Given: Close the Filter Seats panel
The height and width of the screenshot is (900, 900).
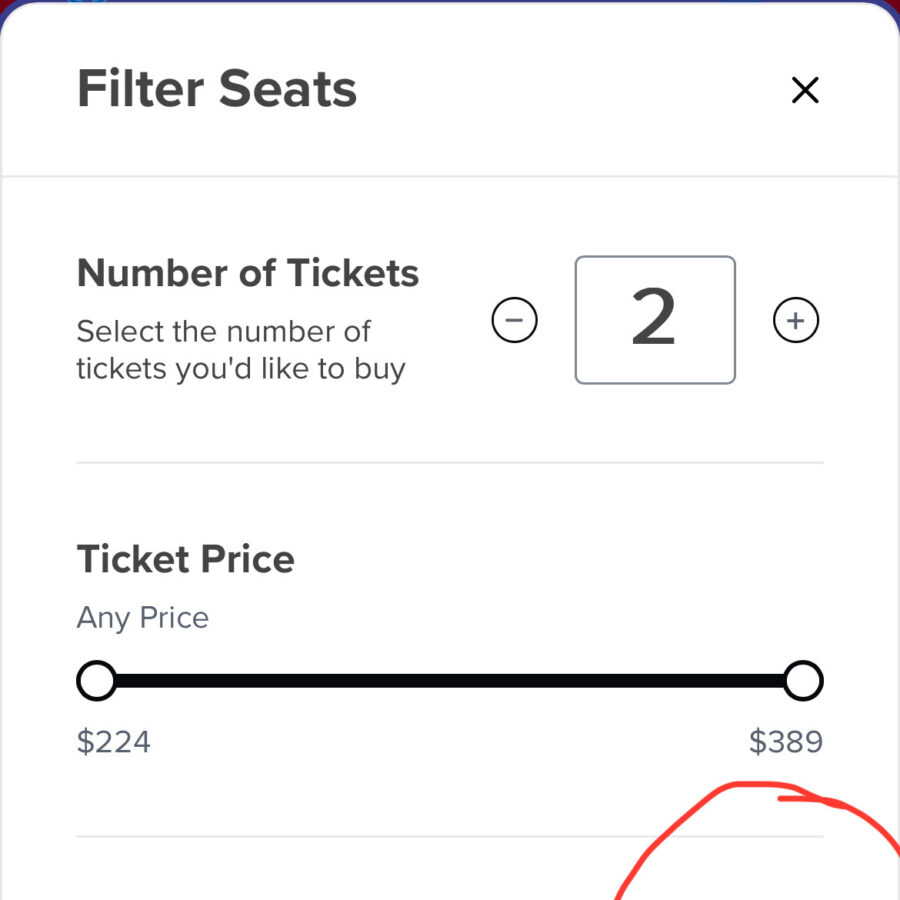Looking at the screenshot, I should tap(805, 90).
